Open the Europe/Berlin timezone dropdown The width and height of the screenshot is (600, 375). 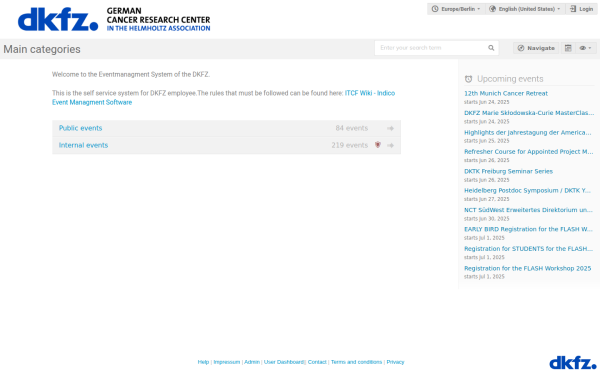point(456,9)
